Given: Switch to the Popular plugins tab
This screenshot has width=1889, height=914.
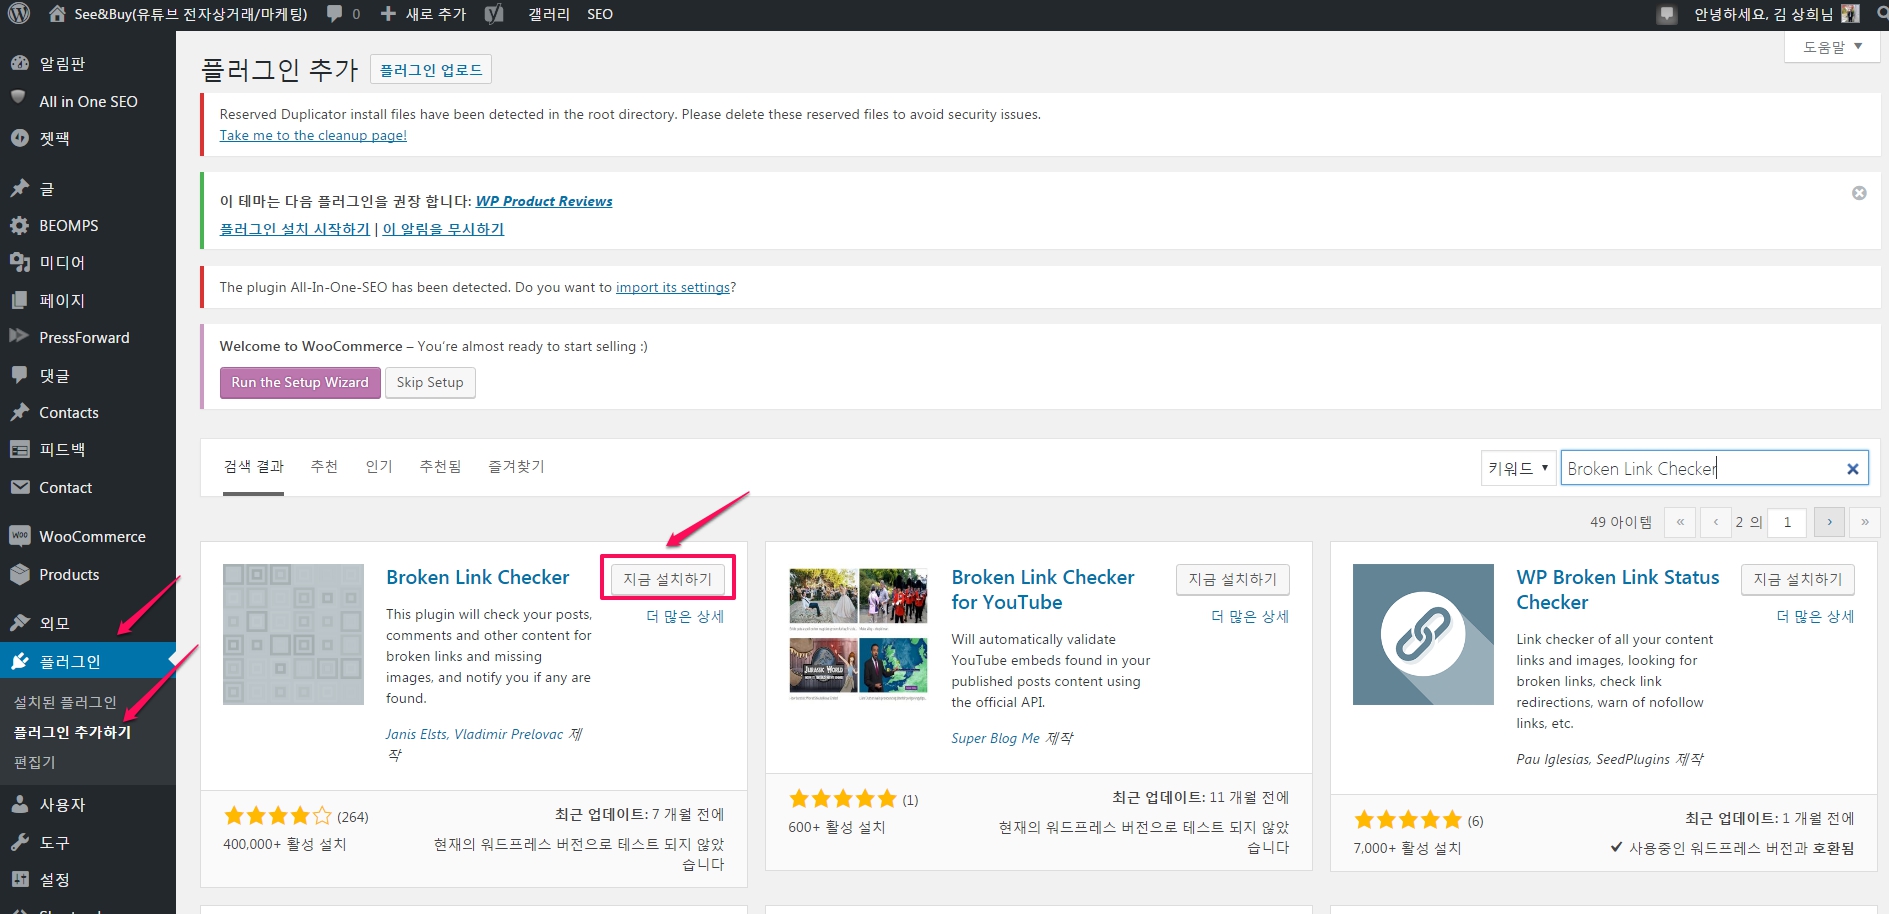Looking at the screenshot, I should click(x=379, y=467).
